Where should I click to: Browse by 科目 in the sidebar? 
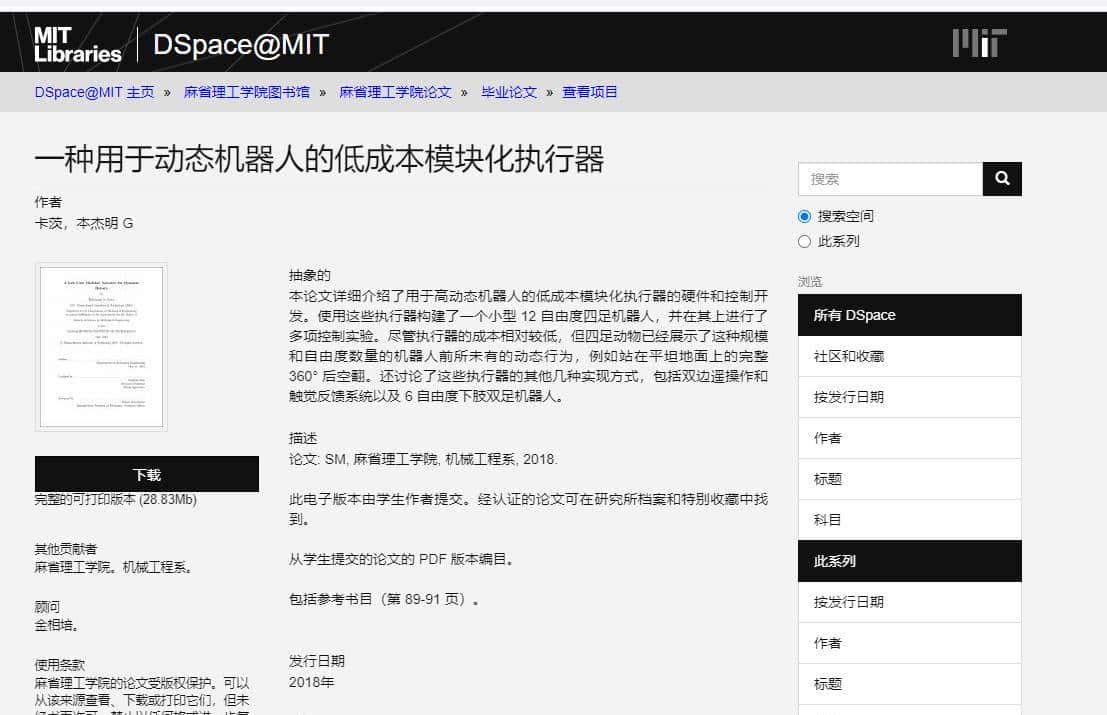[826, 519]
